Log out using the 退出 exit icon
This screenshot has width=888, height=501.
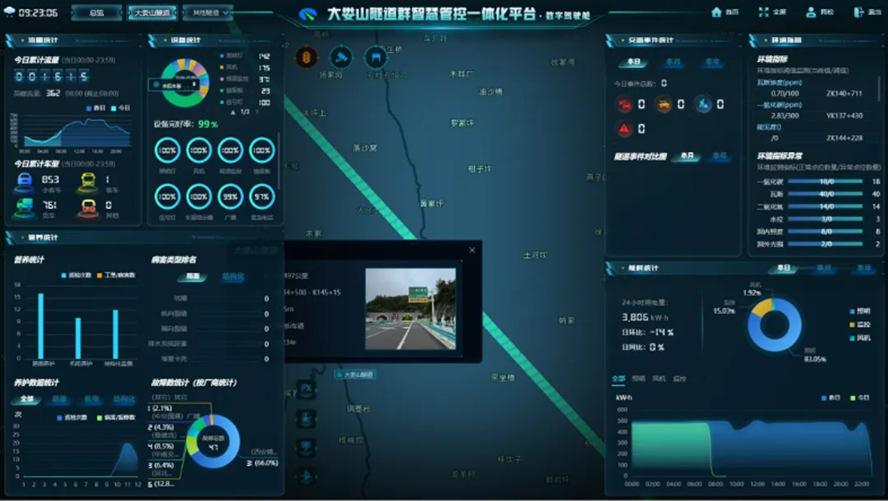click(x=859, y=12)
